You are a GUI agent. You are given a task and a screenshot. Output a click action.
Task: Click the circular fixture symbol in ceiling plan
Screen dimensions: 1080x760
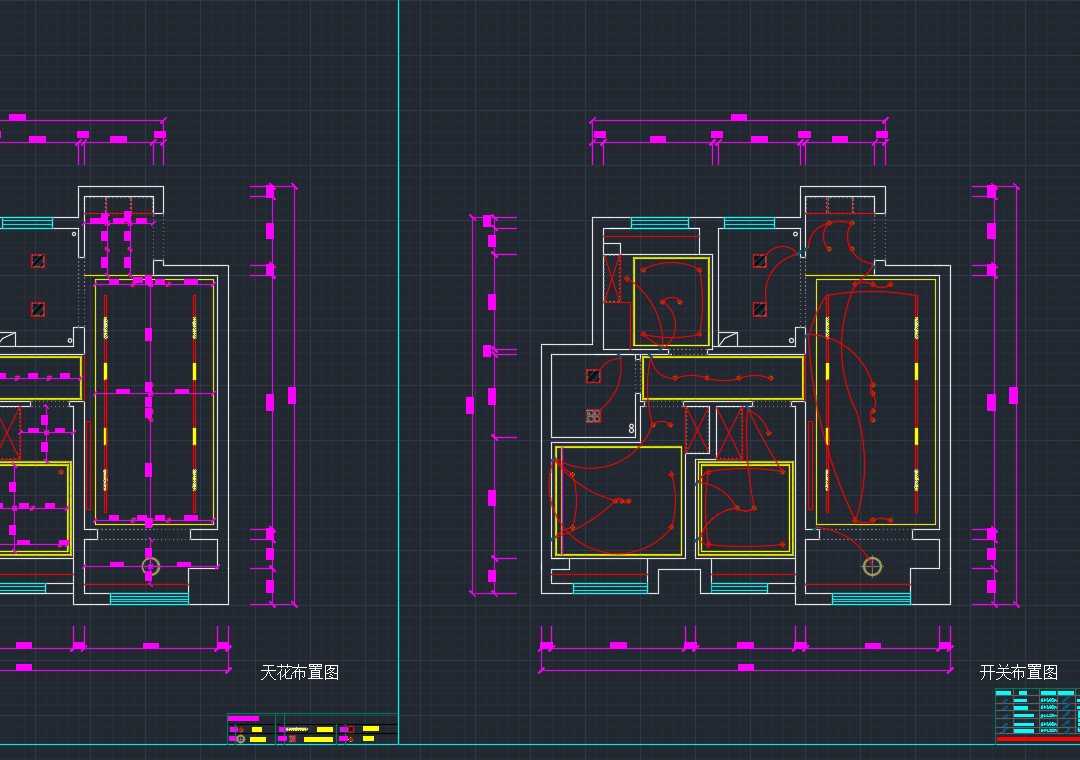[x=150, y=567]
